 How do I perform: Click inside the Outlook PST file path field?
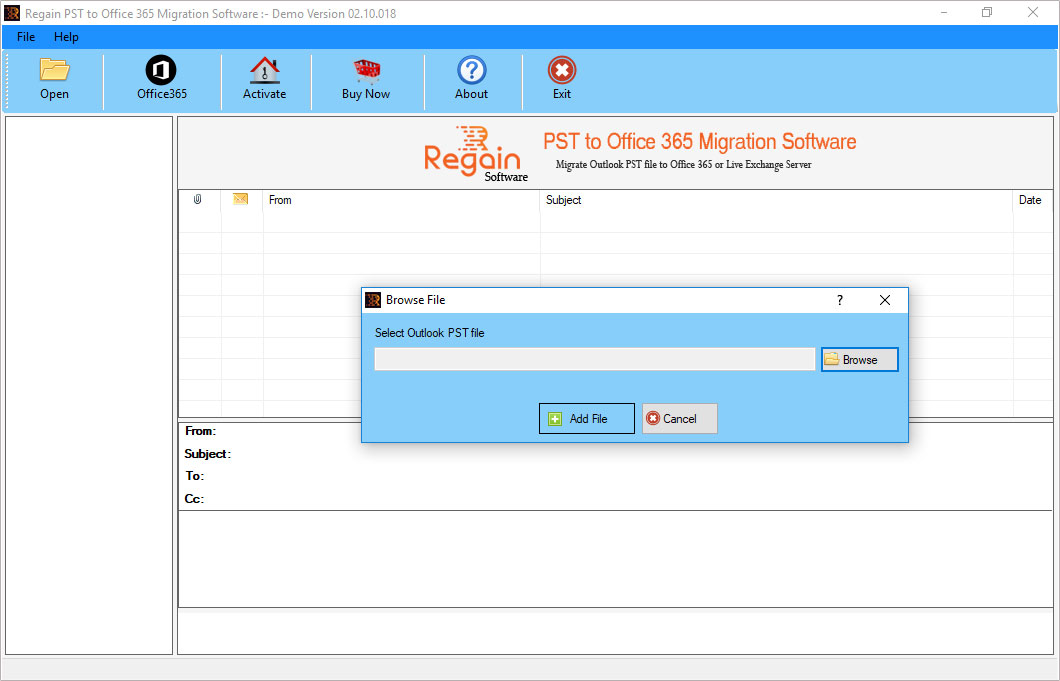tap(594, 358)
